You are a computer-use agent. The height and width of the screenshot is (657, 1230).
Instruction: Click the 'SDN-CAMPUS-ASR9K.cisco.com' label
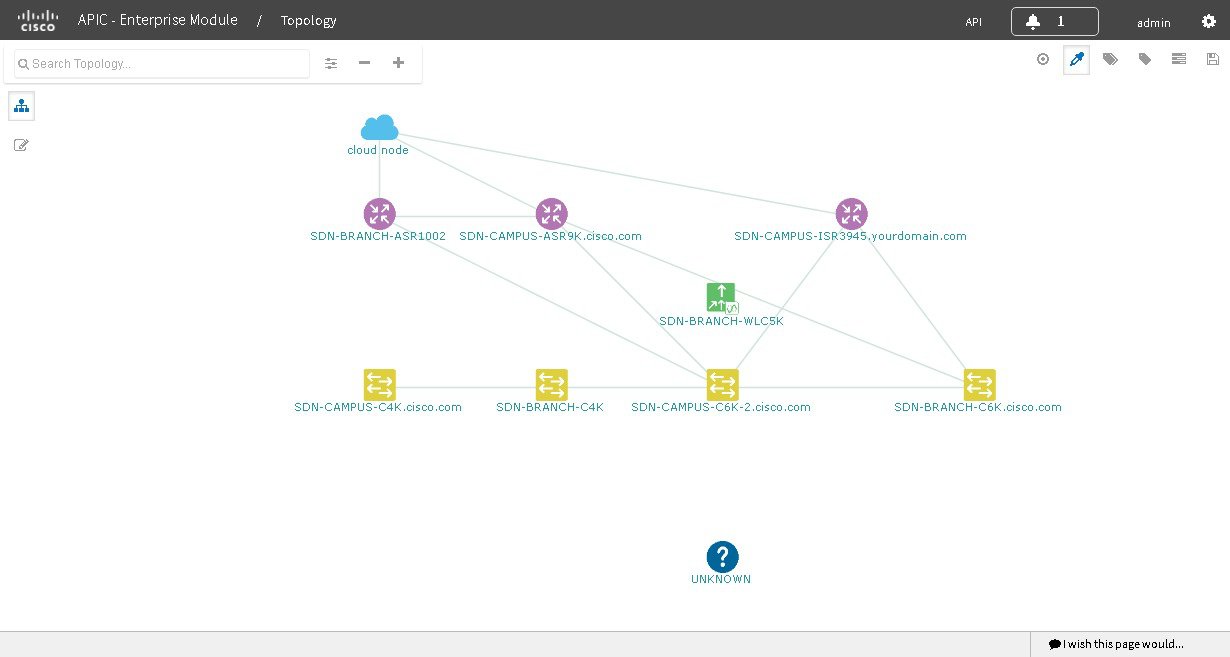[550, 236]
